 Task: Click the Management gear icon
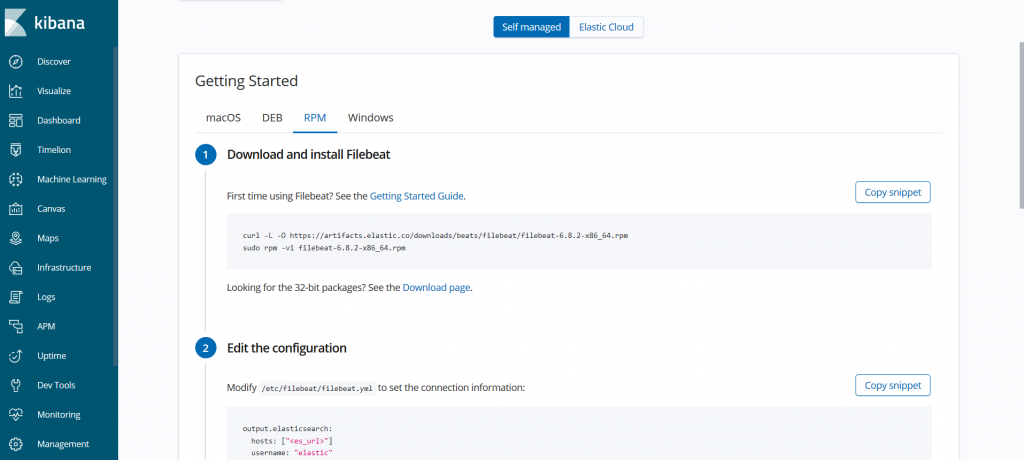16,444
